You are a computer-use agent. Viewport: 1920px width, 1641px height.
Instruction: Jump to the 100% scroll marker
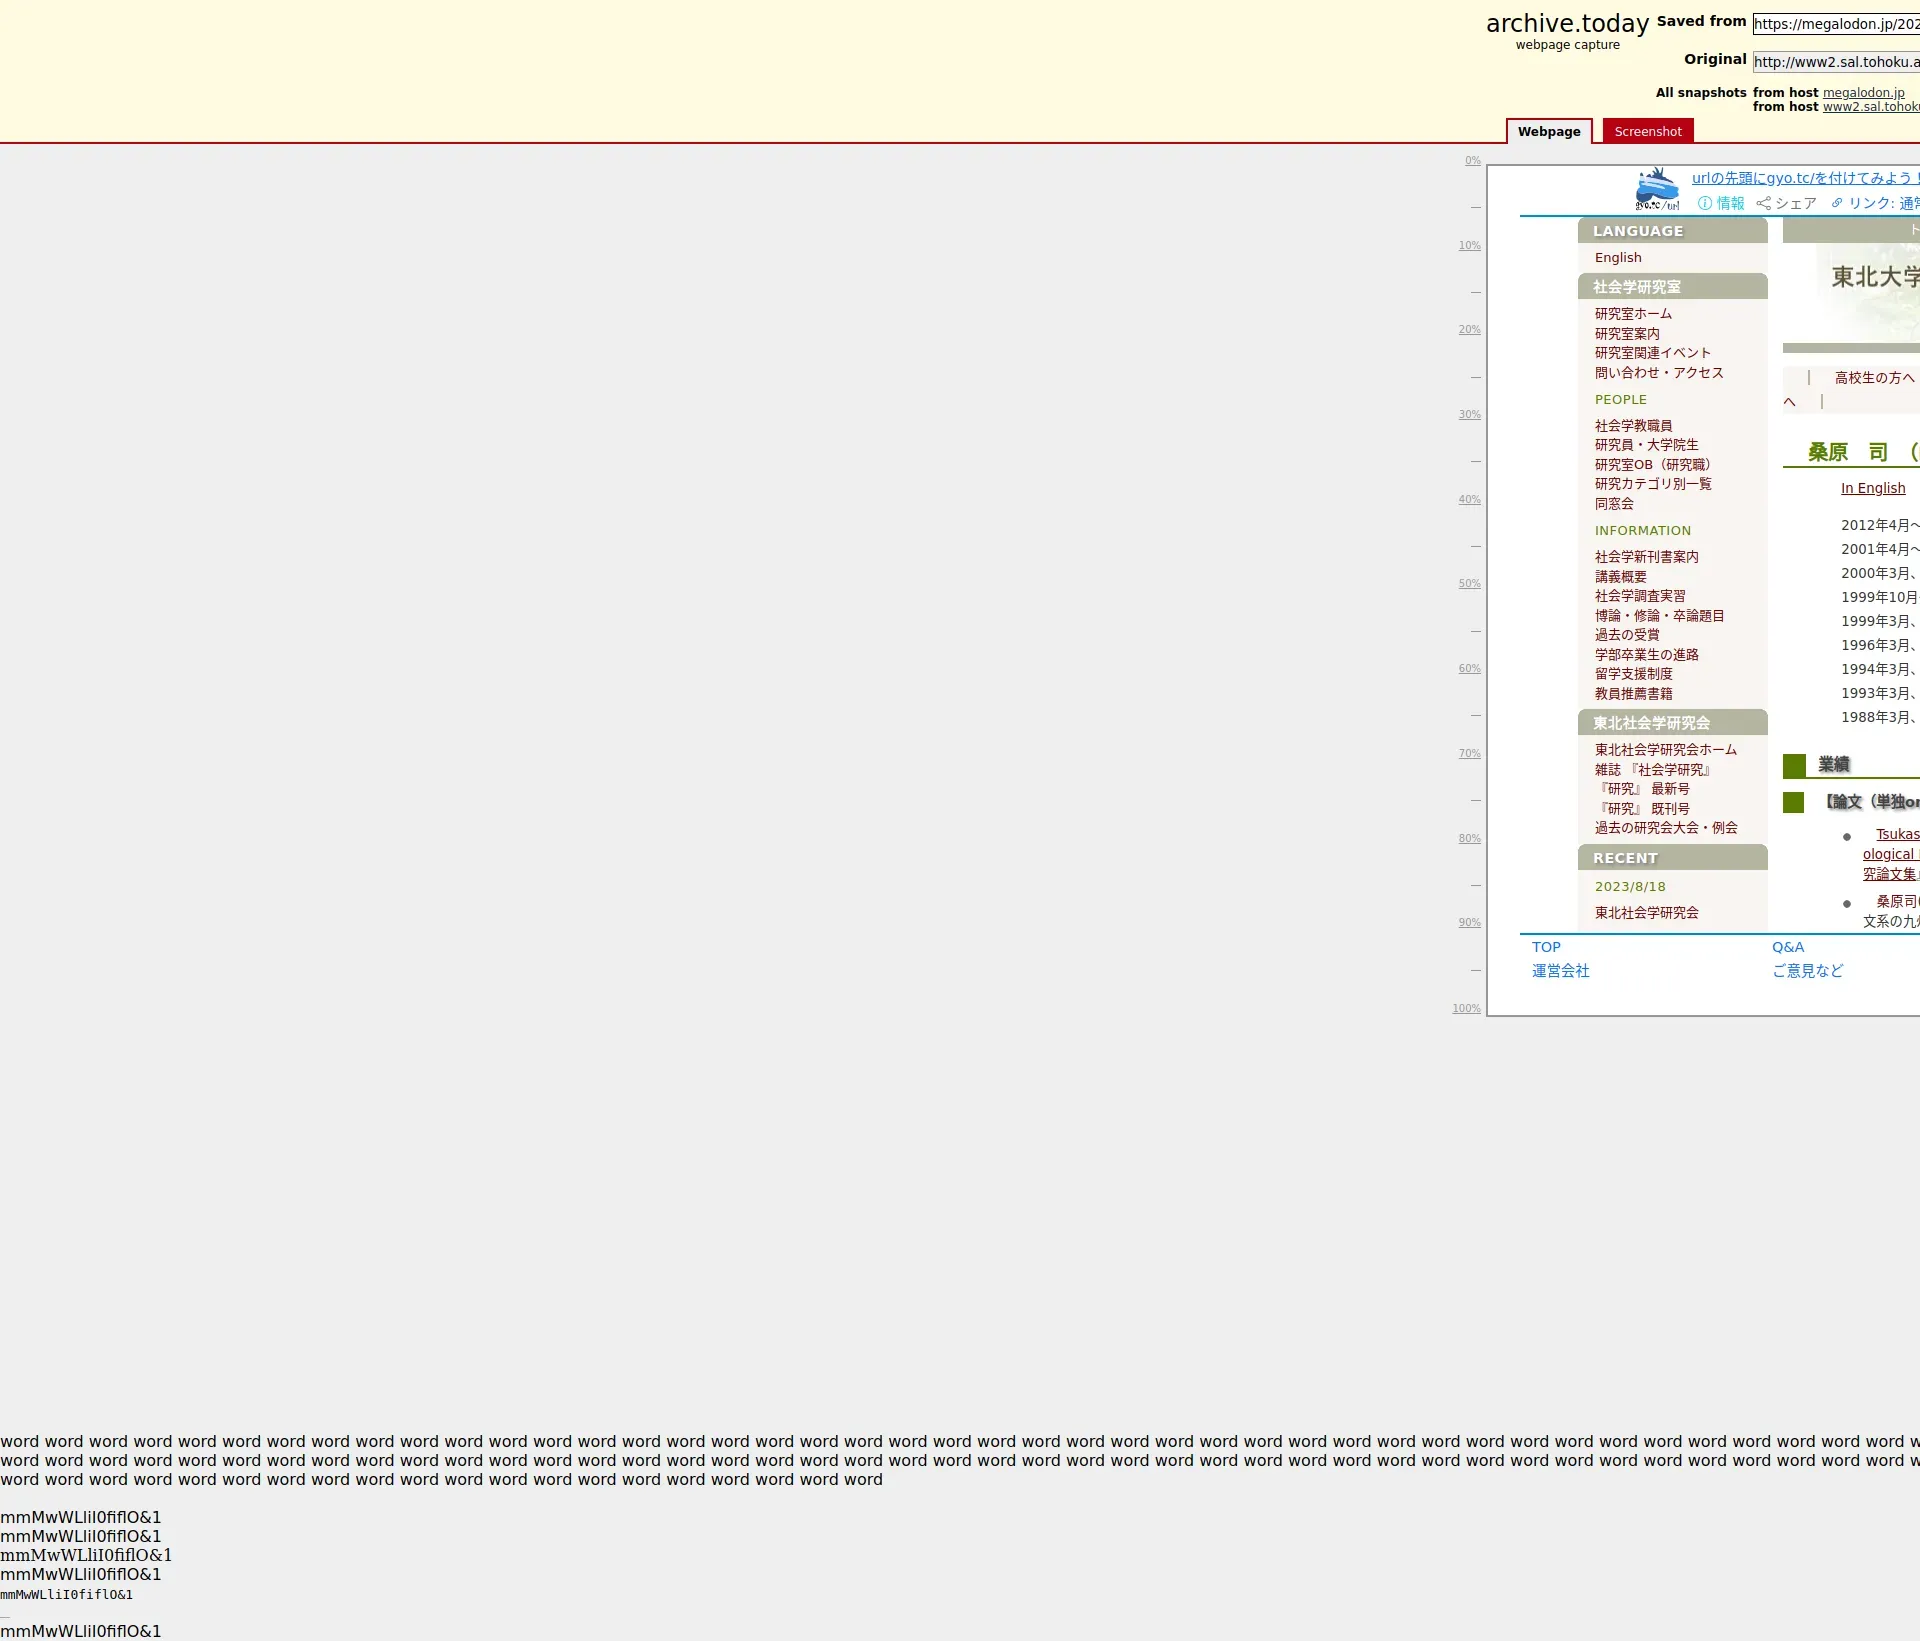coord(1466,1009)
